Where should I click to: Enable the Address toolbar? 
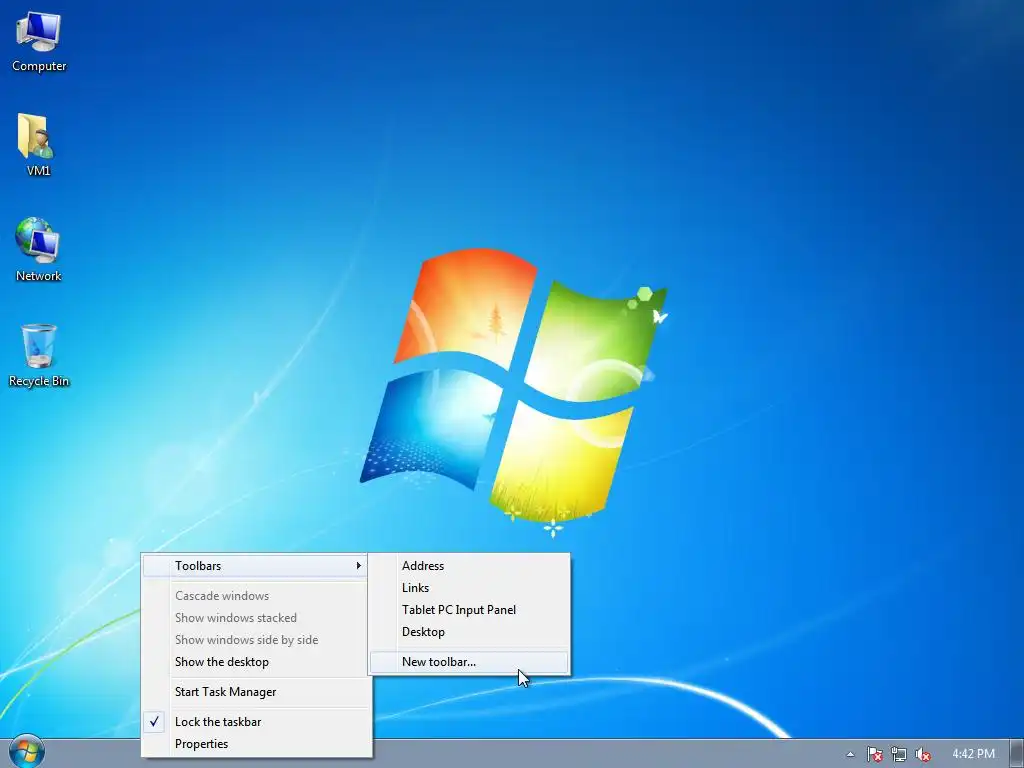pos(469,566)
